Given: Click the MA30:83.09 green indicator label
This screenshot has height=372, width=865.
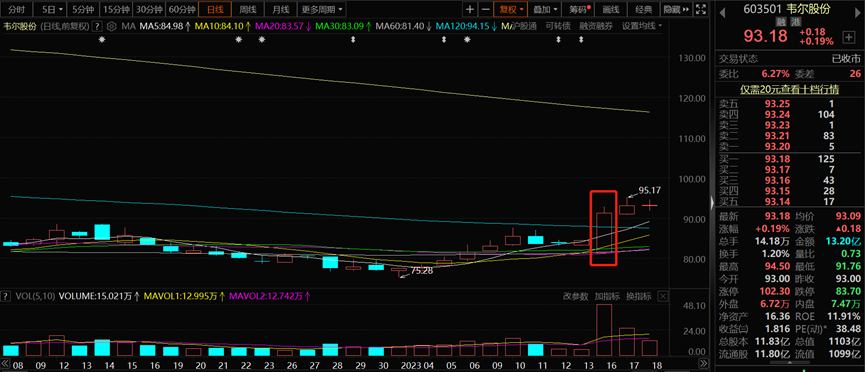Looking at the screenshot, I should [343, 26].
